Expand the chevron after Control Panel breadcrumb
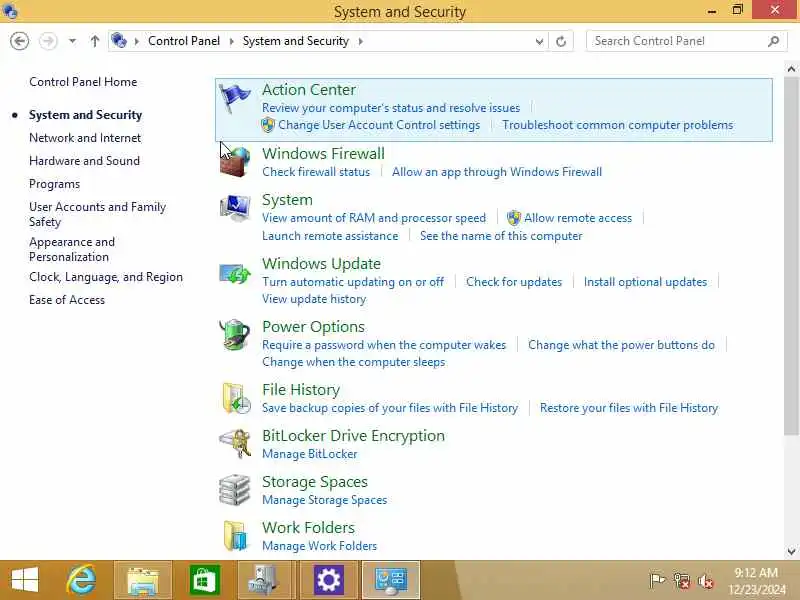Image resolution: width=800 pixels, height=600 pixels. pos(232,41)
